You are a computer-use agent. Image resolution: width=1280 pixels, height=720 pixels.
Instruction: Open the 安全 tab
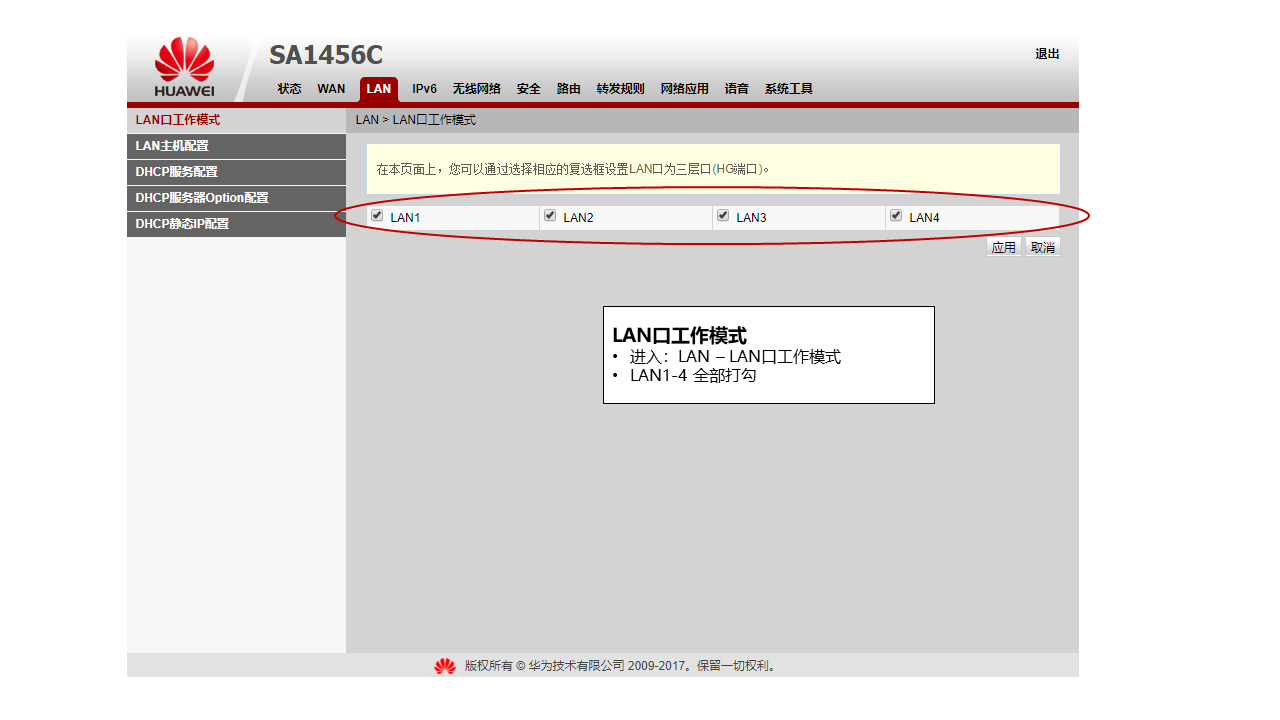pos(528,89)
